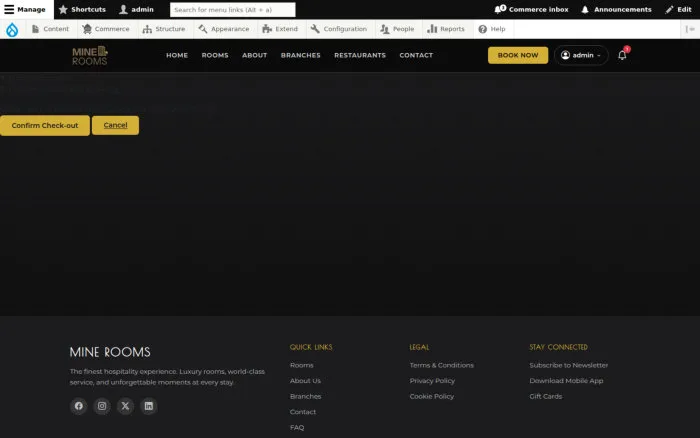Click Download Mobile App link
This screenshot has height=438, width=700.
click(566, 381)
